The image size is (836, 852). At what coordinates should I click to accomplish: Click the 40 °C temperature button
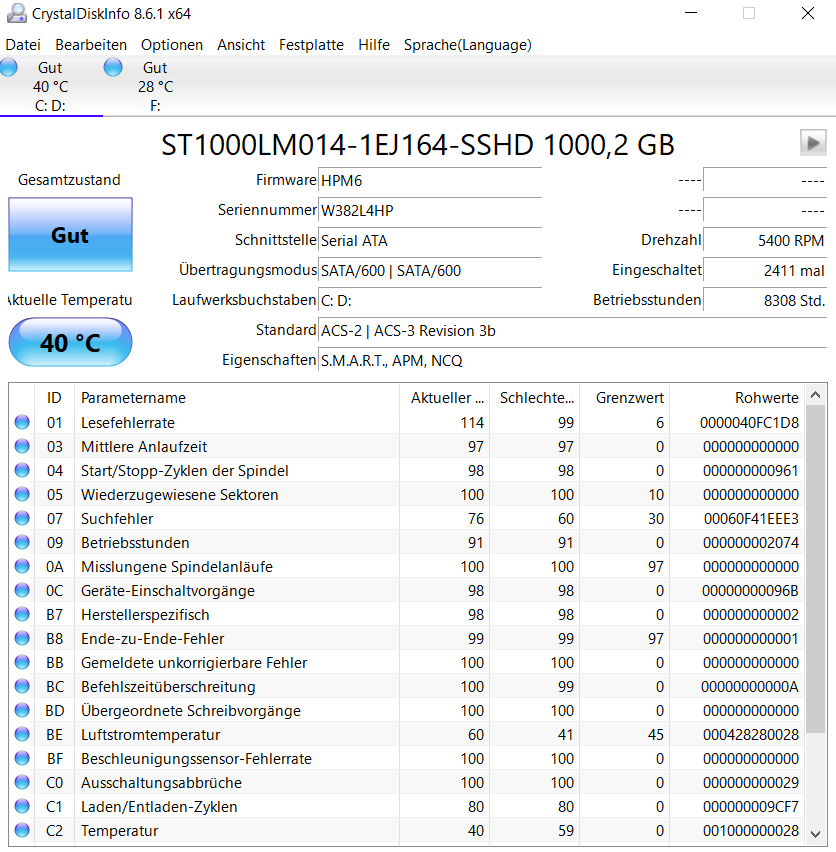[71, 342]
